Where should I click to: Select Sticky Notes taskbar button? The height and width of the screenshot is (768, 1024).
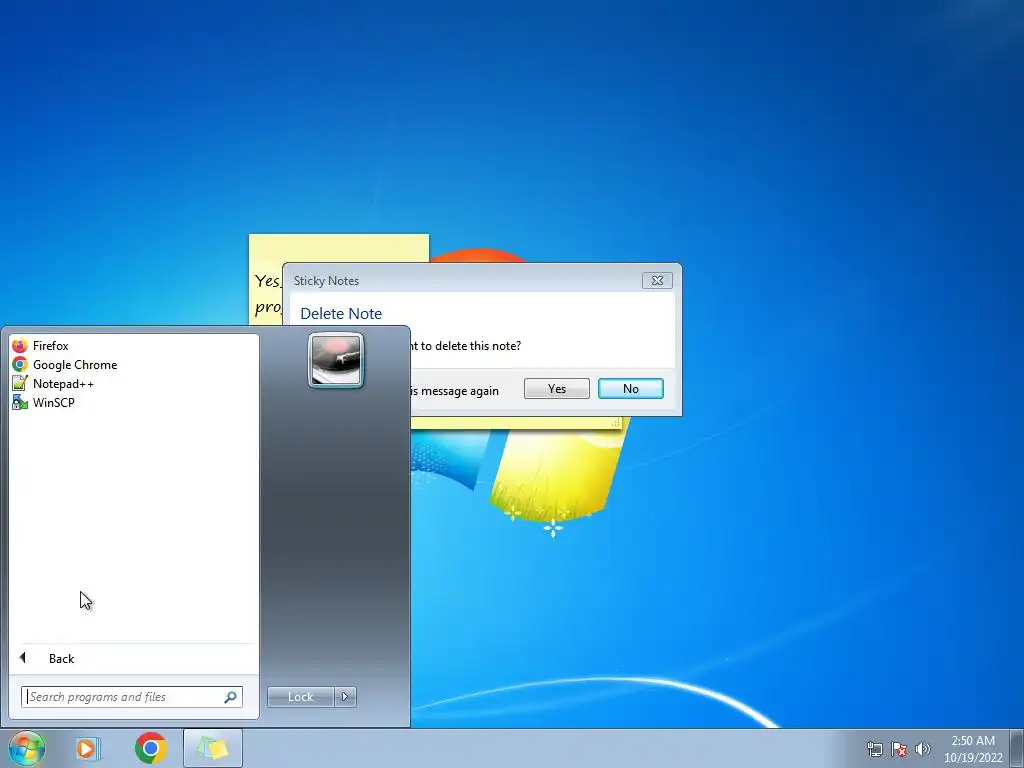click(213, 748)
